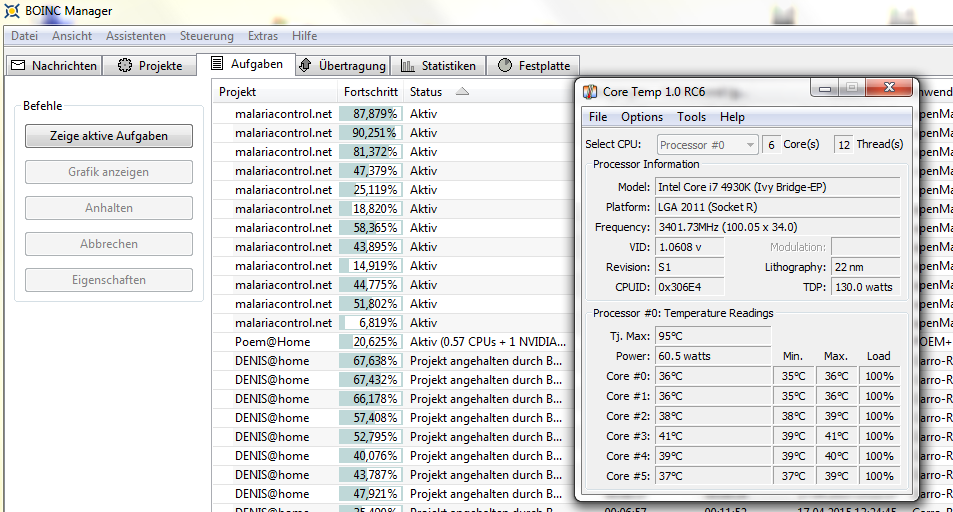The height and width of the screenshot is (512, 953).
Task: Open the Hilfe menu in BOINC
Action: coord(304,36)
